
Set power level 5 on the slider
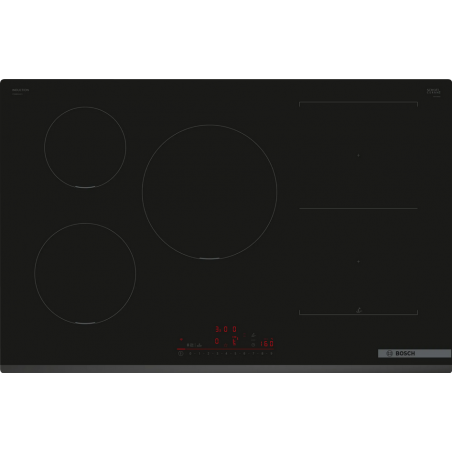tap(235, 353)
